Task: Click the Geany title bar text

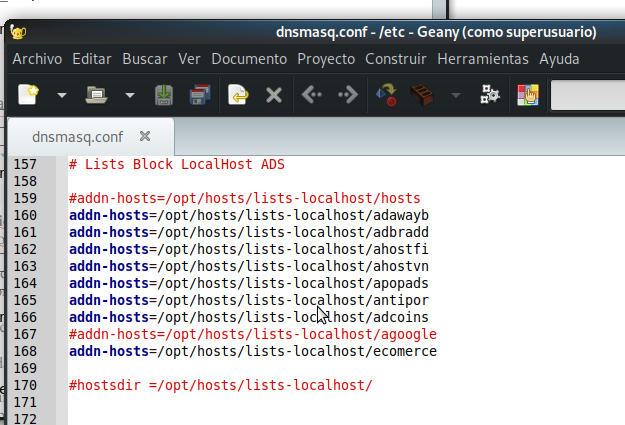Action: click(x=436, y=32)
